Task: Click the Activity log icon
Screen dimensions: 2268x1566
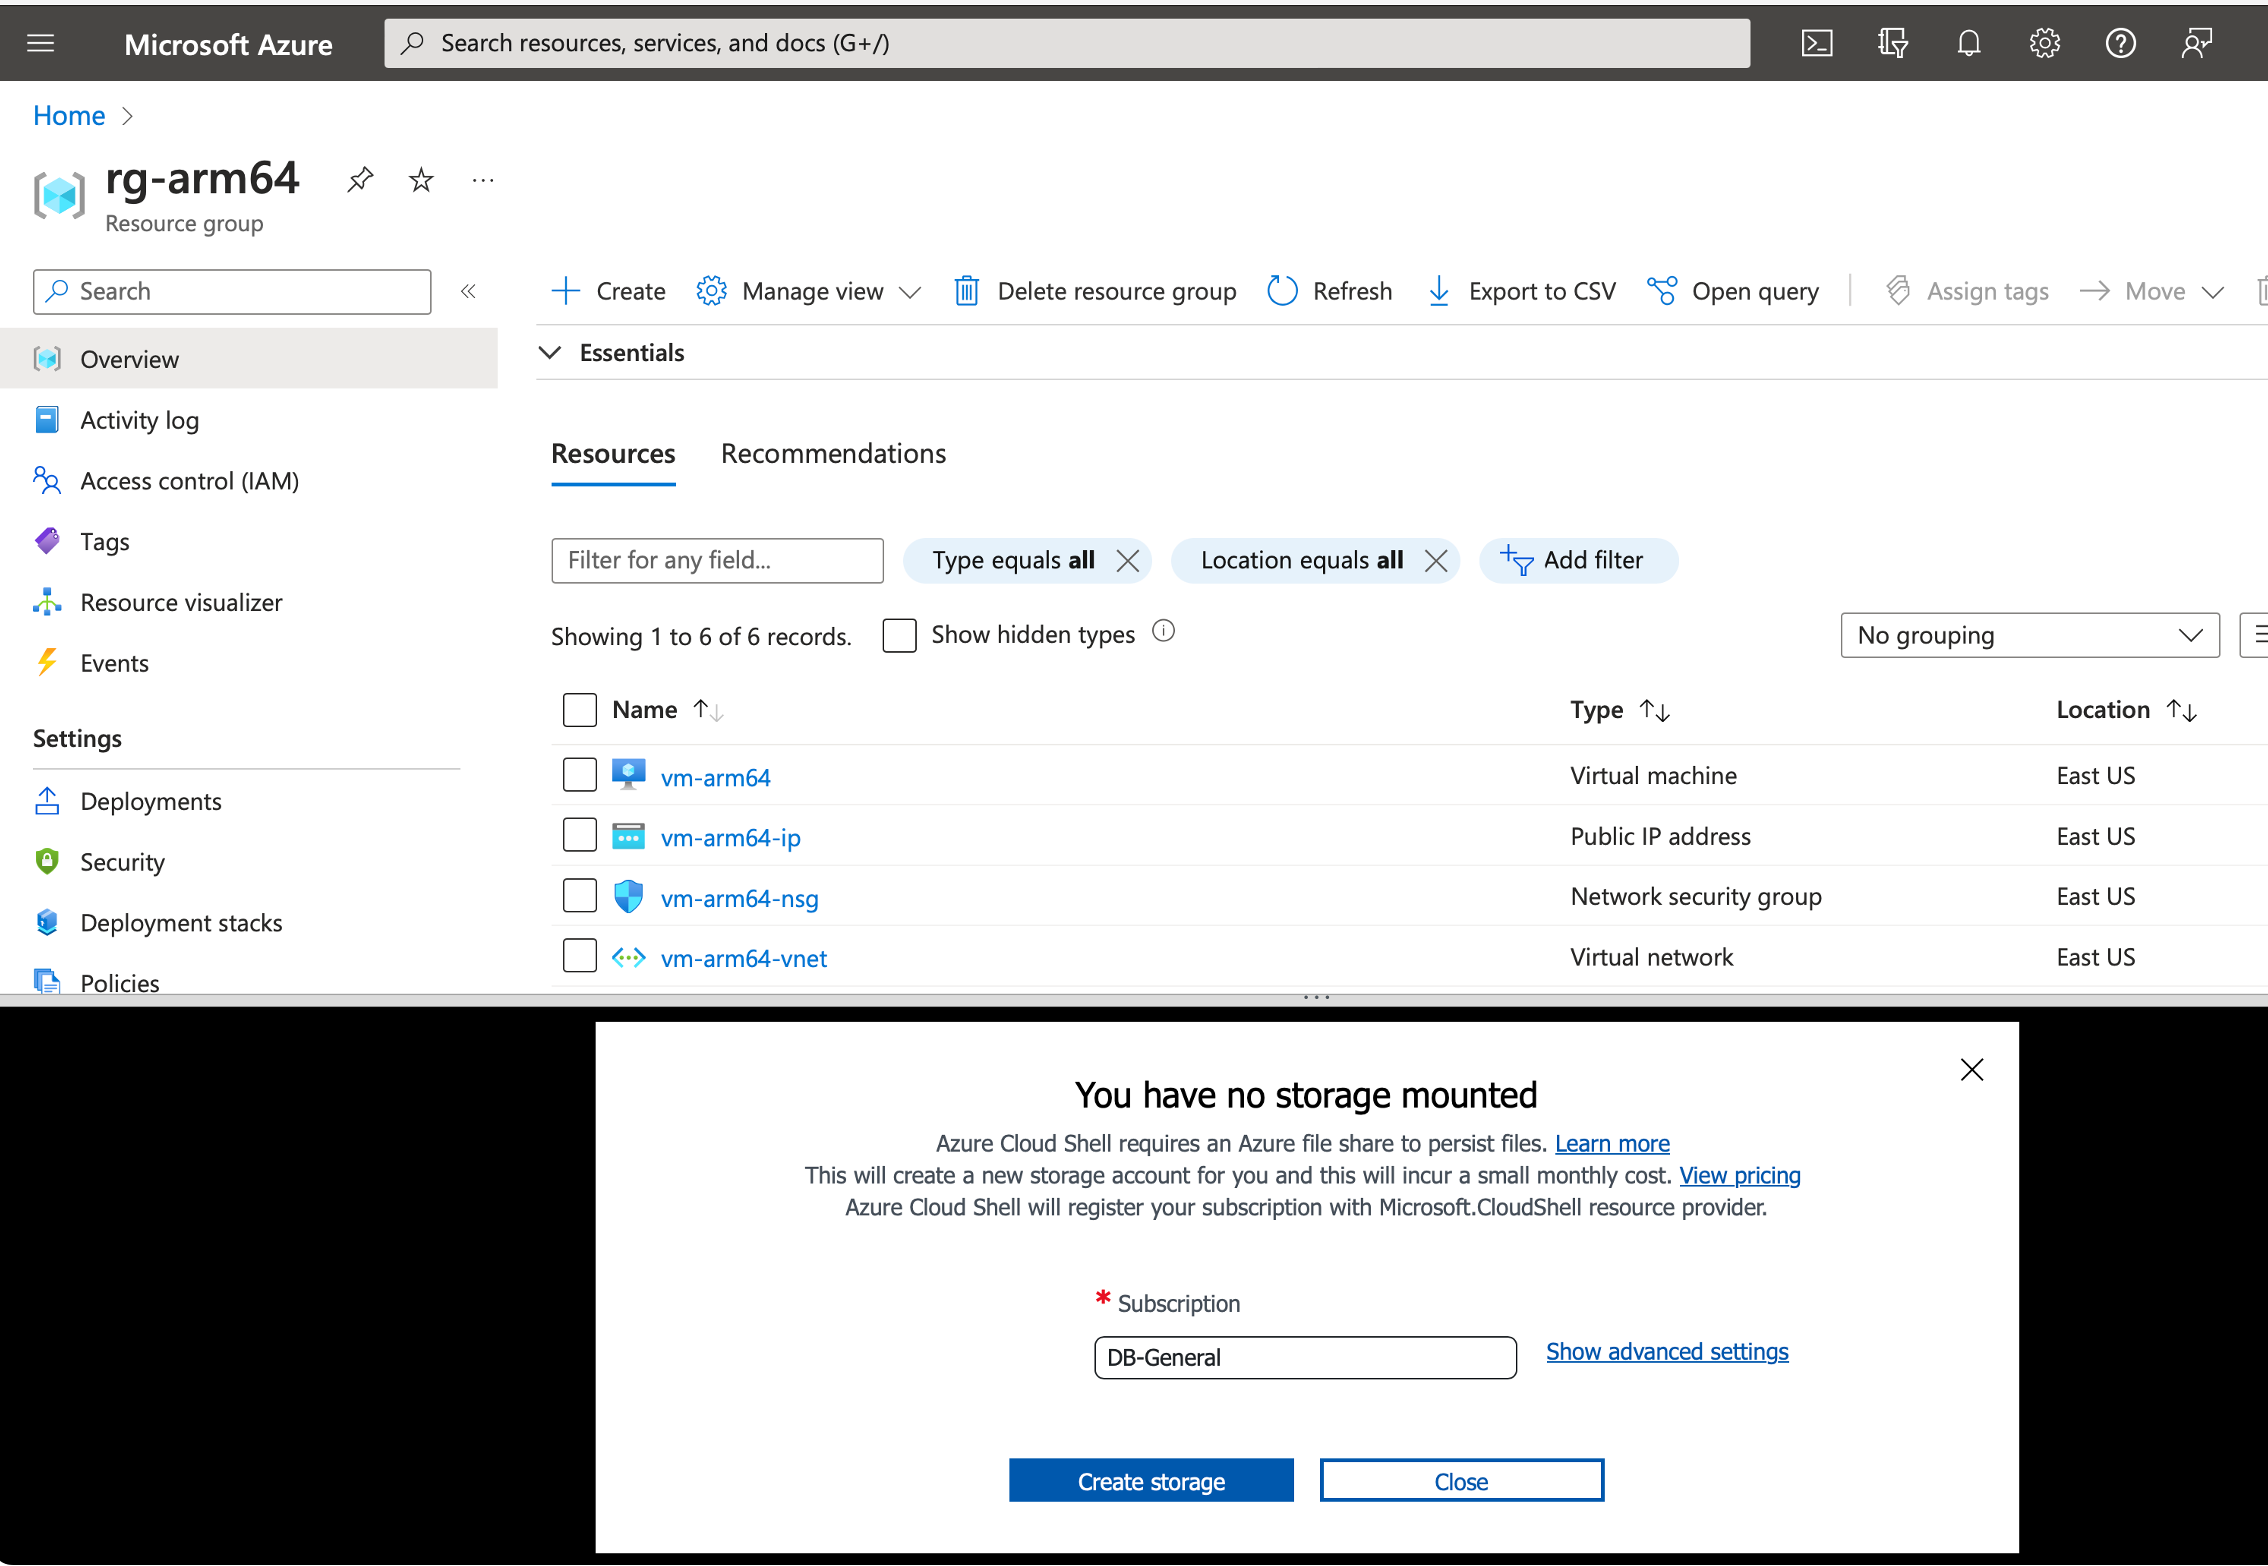Action: pos(47,419)
